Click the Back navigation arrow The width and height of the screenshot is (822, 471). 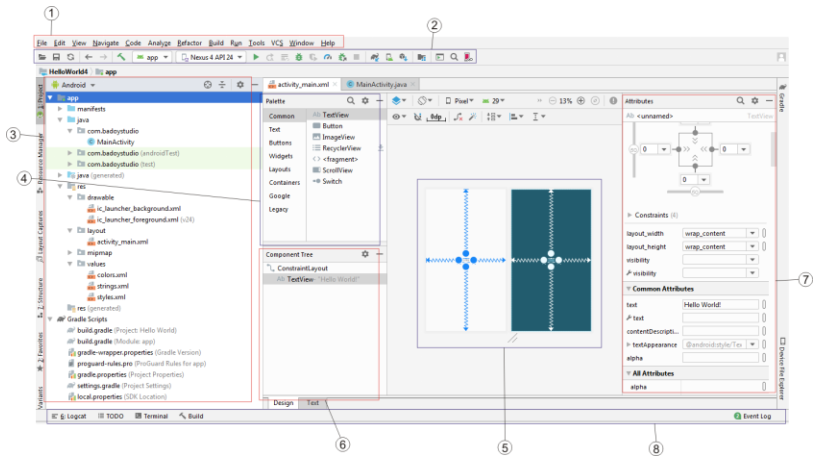pos(89,57)
